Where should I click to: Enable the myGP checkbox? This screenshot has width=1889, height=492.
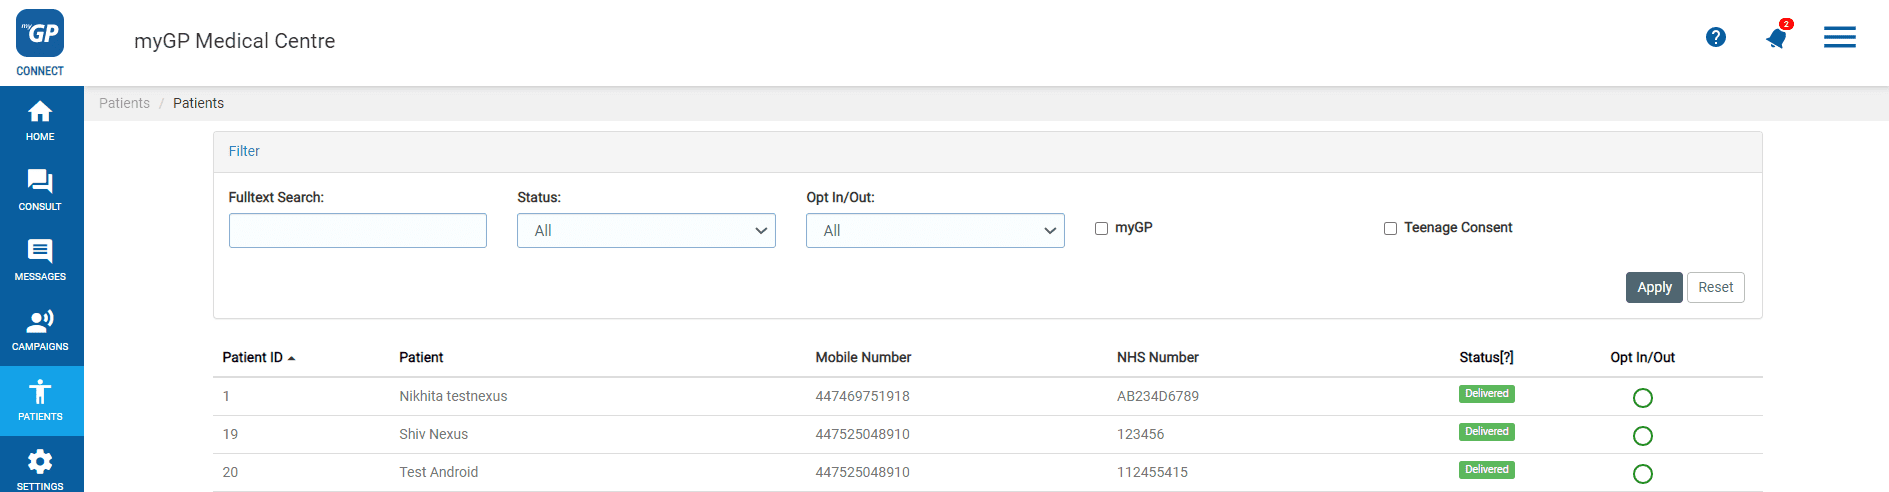click(x=1101, y=228)
